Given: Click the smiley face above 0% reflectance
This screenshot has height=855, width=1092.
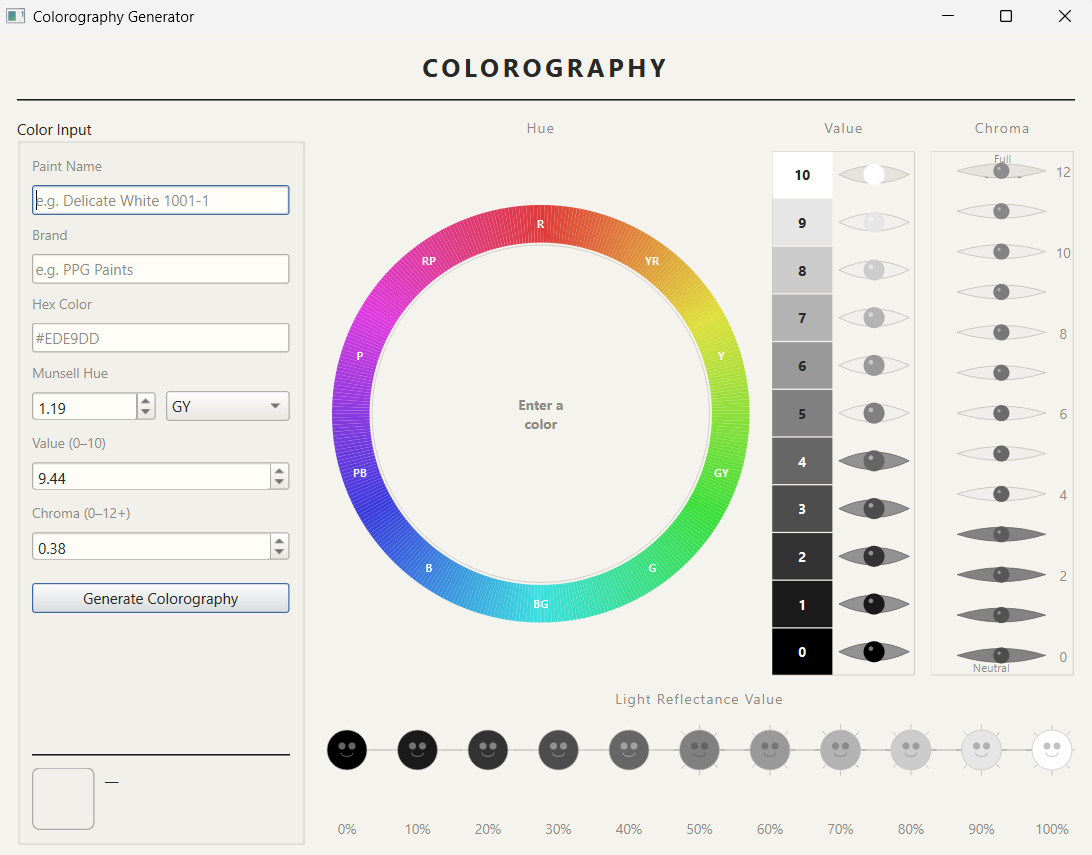Looking at the screenshot, I should (x=347, y=749).
